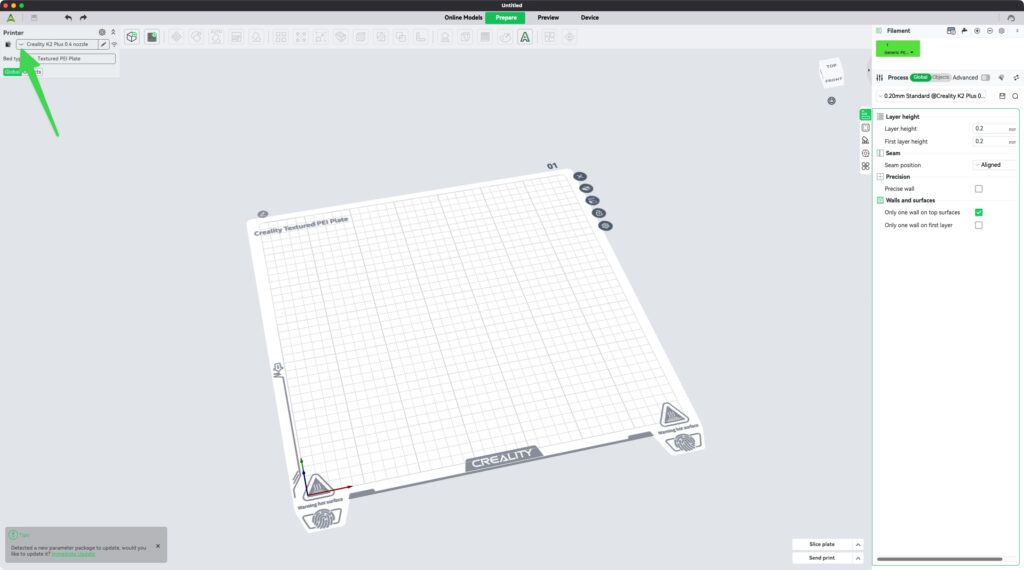The image size is (1024, 570).
Task: Click the Slice plate button
Action: coord(822,544)
